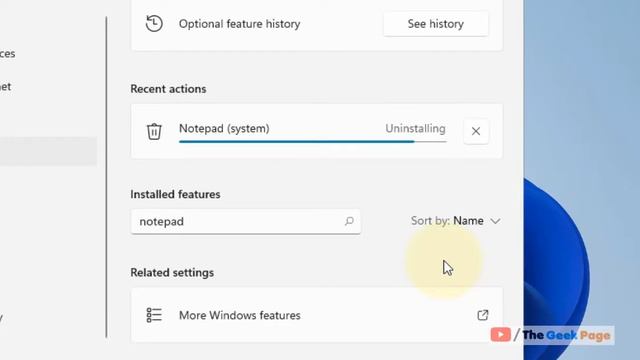Image resolution: width=640 pixels, height=360 pixels.
Task: Open the See history button
Action: point(436,24)
